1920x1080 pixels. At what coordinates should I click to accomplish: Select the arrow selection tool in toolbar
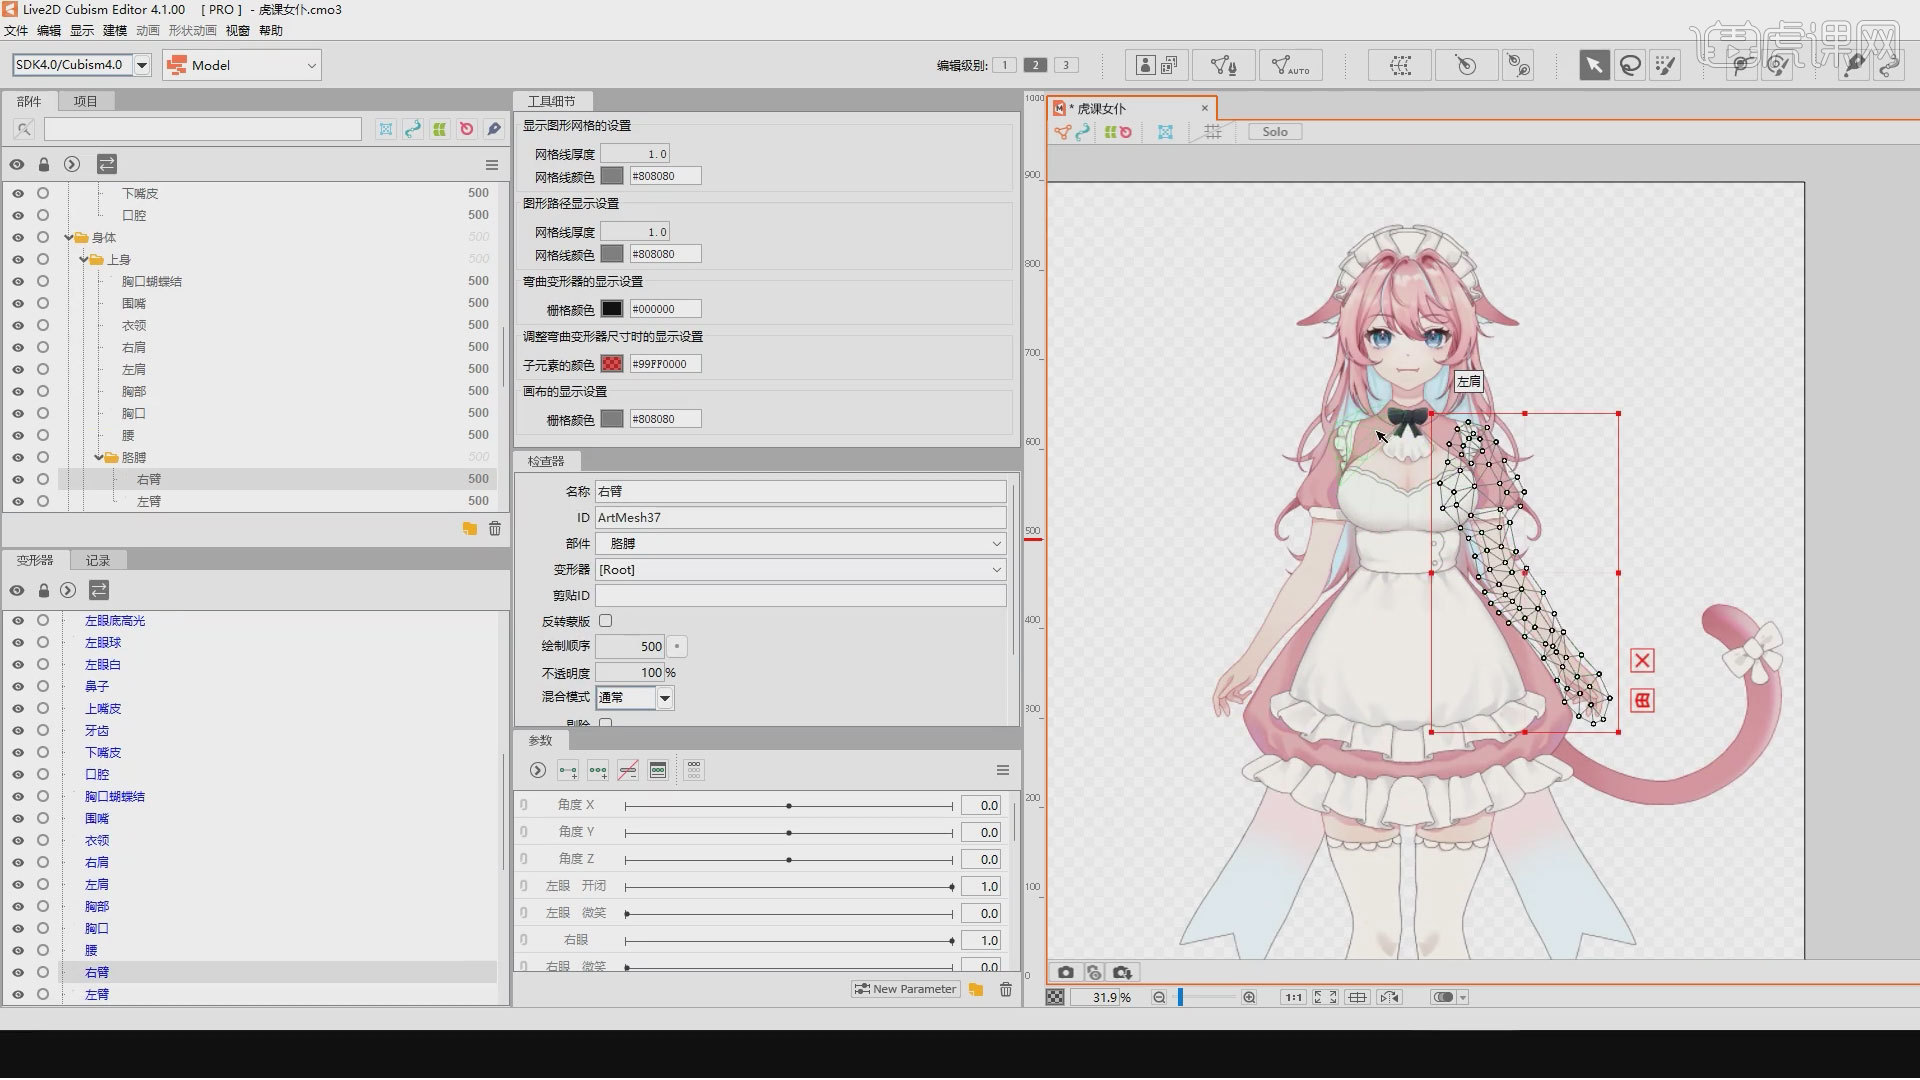(x=1593, y=64)
